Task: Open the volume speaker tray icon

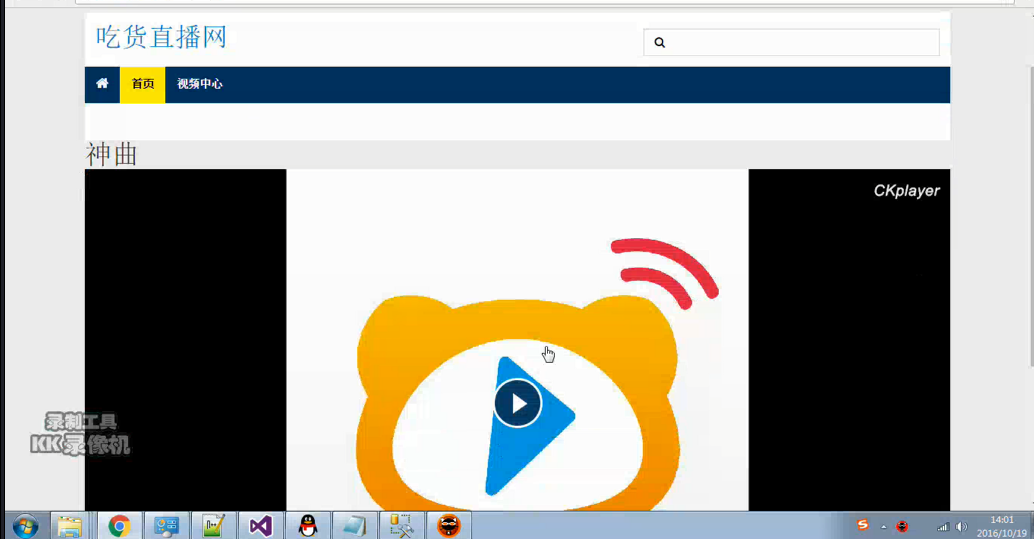Action: 961,526
